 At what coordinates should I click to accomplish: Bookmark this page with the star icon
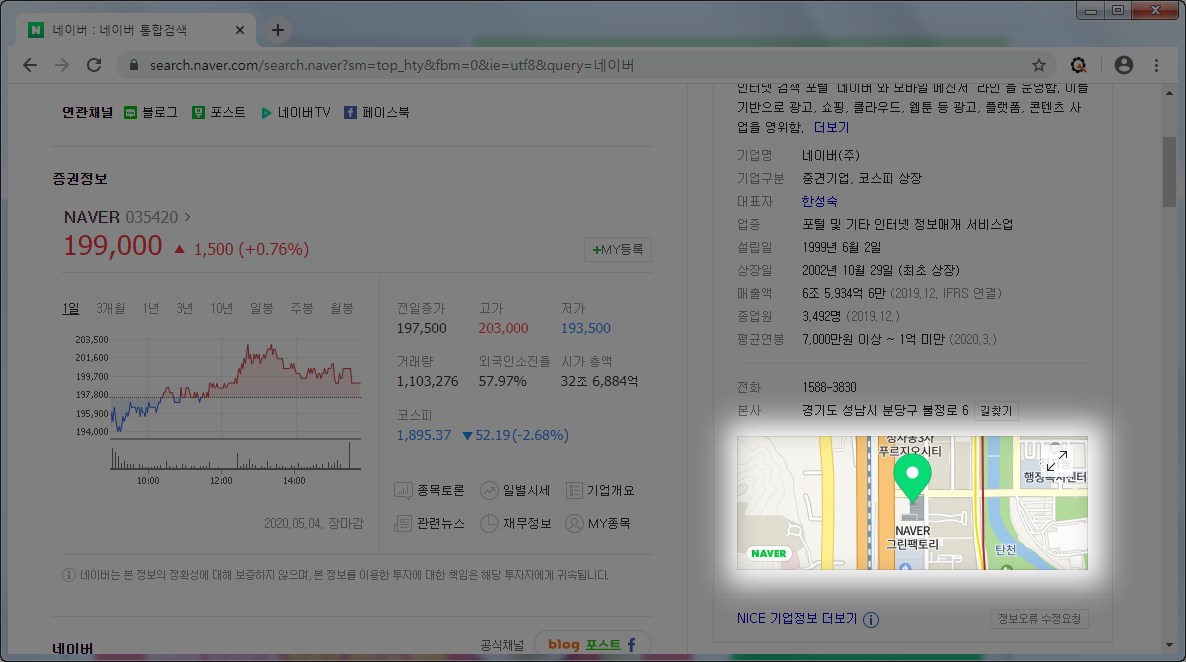click(1039, 65)
